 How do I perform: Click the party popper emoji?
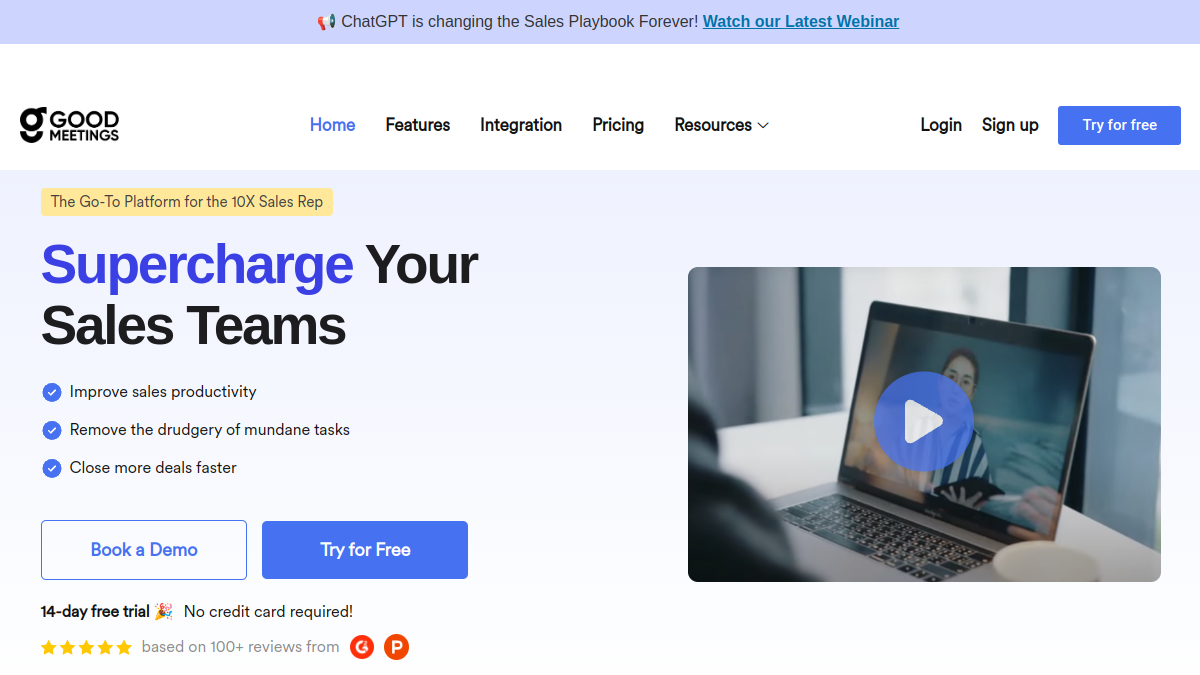click(163, 611)
